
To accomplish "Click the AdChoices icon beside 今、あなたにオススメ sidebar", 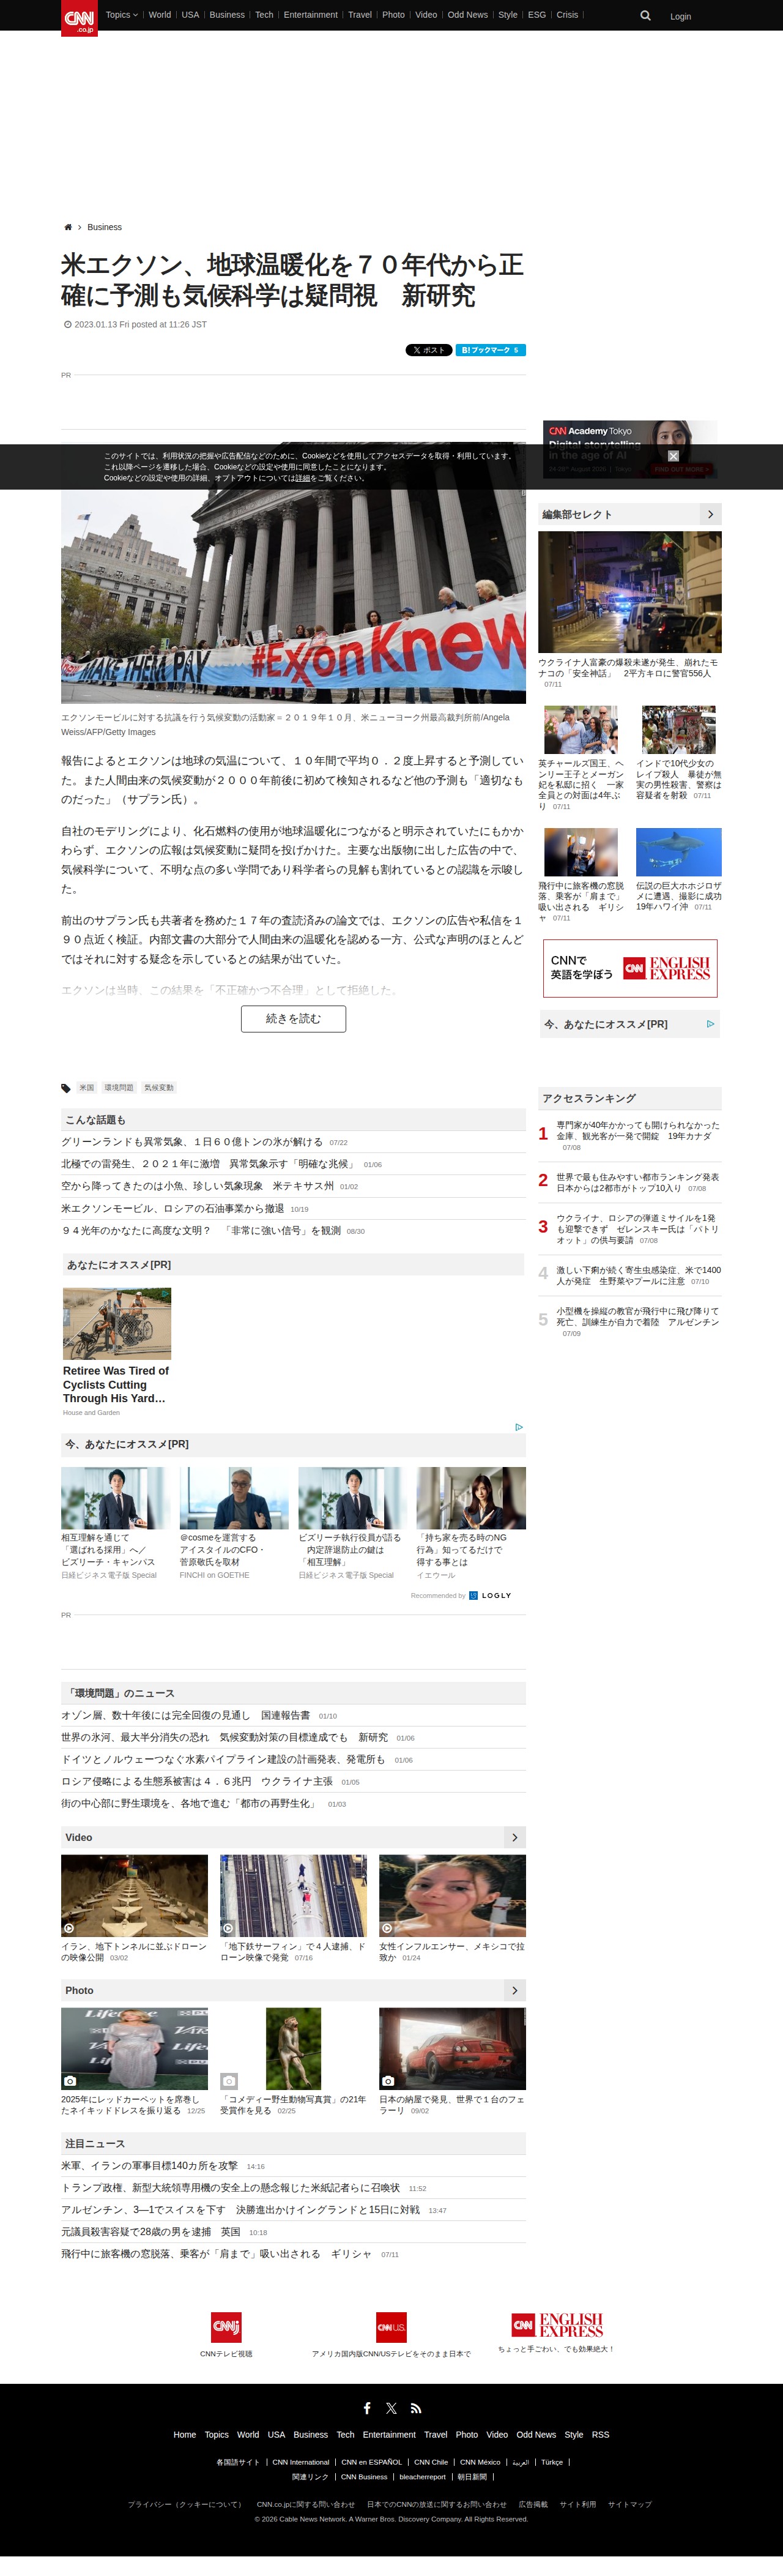I will pos(710,1024).
